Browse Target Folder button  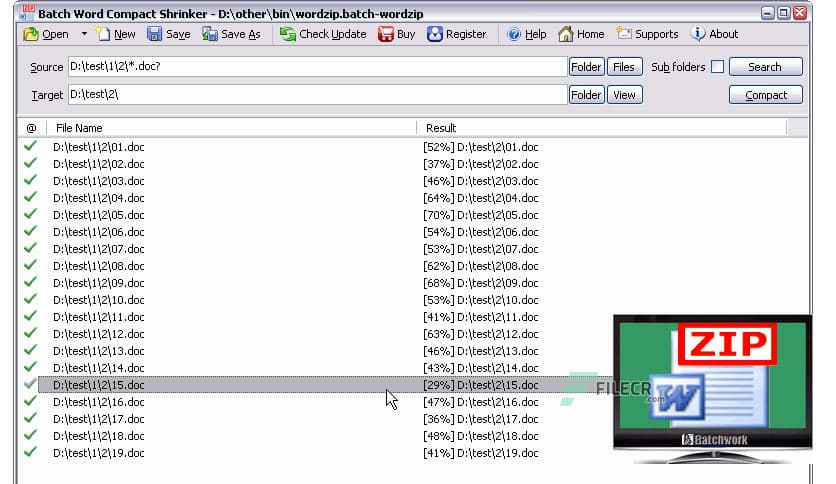click(x=586, y=95)
